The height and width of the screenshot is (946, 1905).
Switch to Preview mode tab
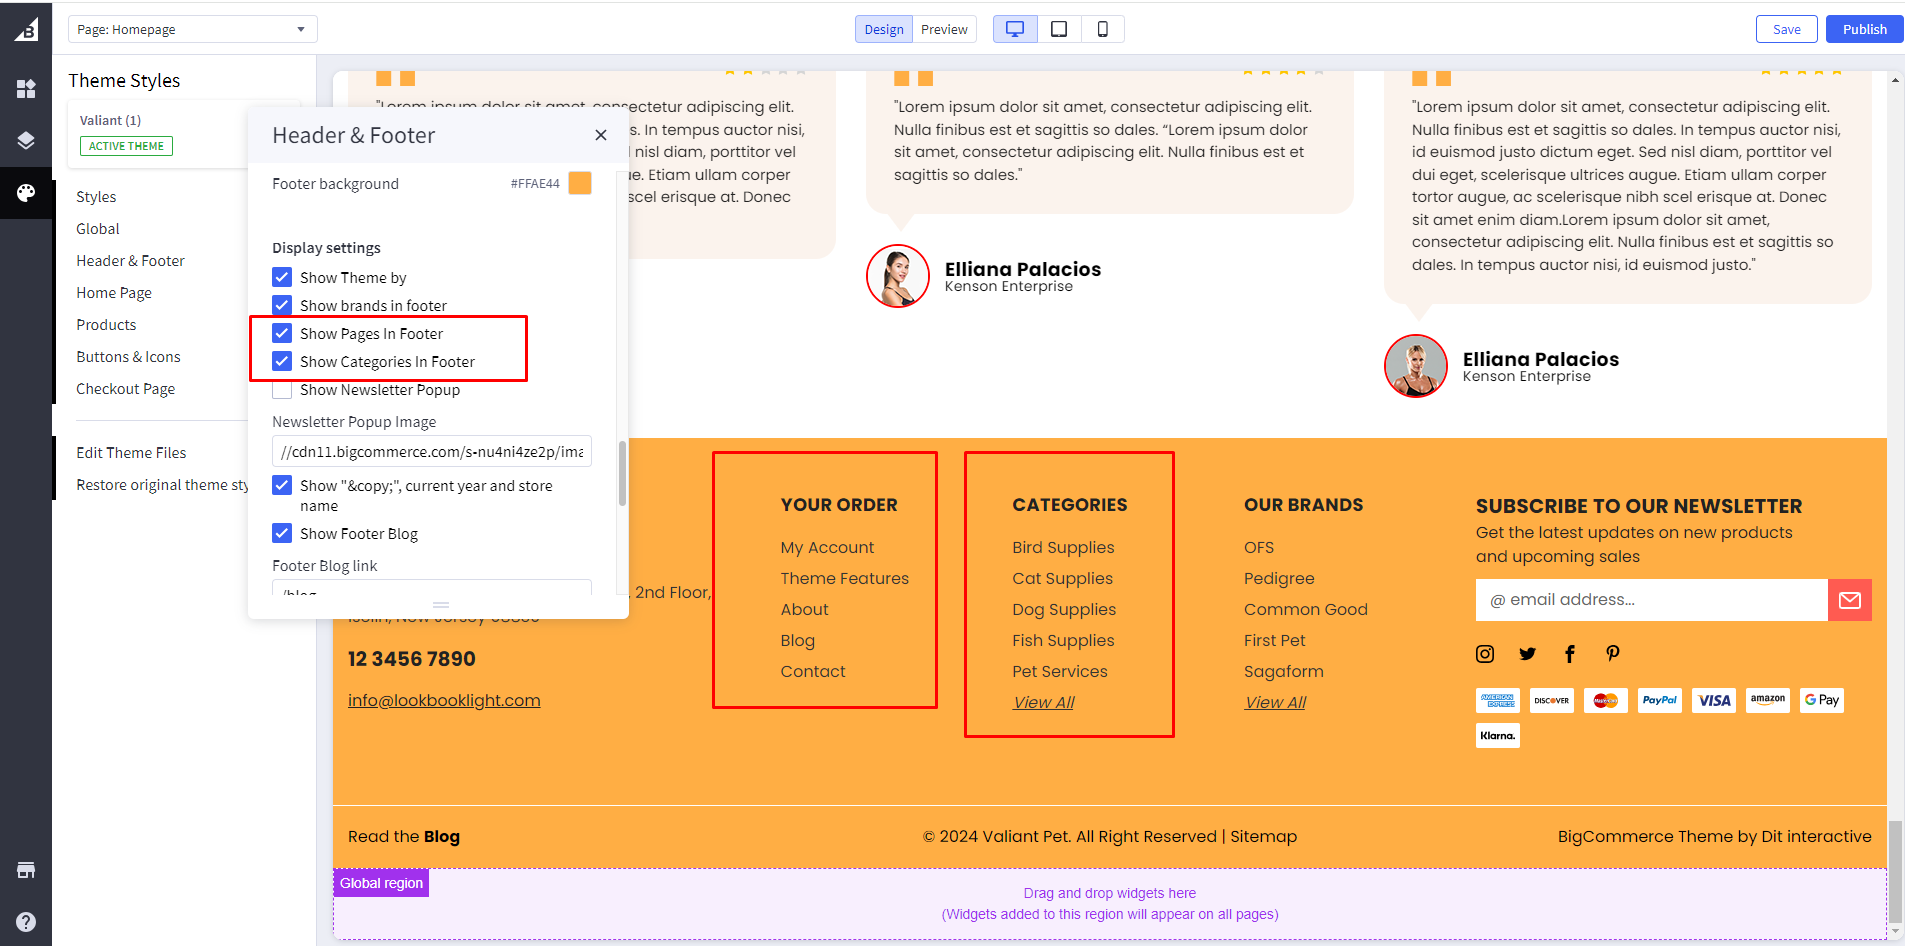pyautogui.click(x=944, y=29)
